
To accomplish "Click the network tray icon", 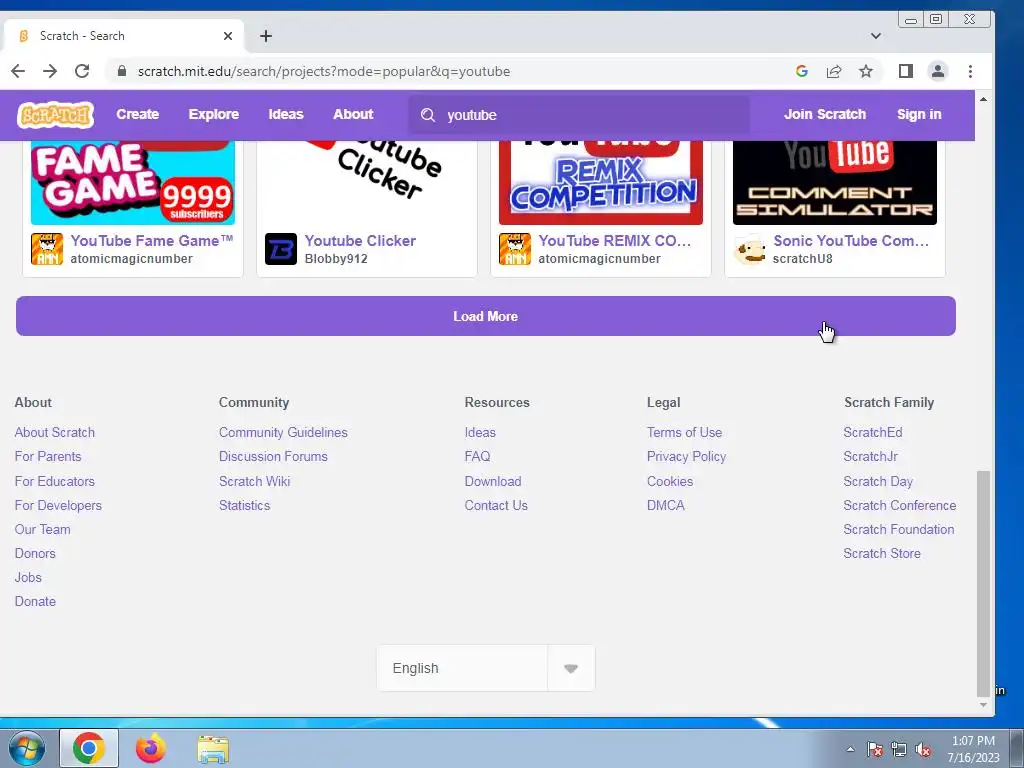I will pos(899,750).
